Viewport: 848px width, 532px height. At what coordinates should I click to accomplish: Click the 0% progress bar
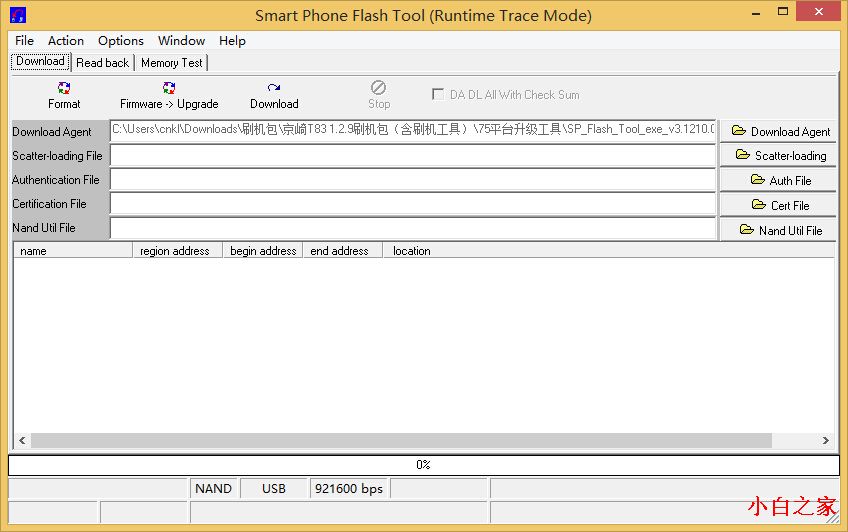pos(423,465)
